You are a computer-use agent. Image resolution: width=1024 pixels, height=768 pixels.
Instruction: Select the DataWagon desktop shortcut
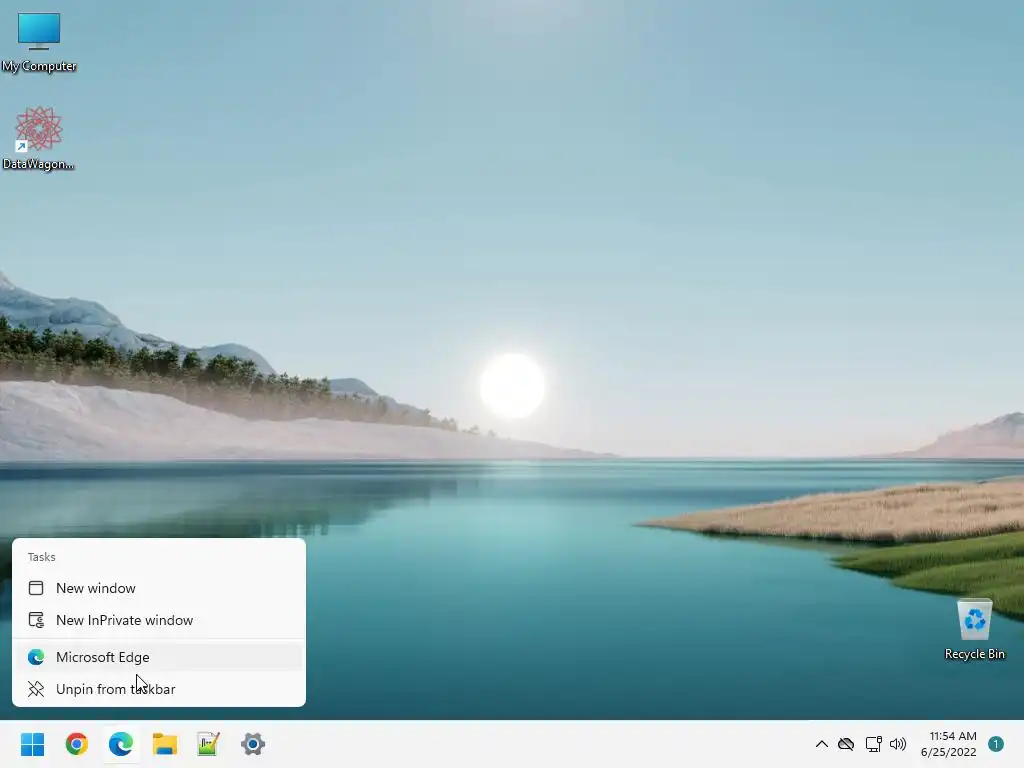(x=38, y=138)
